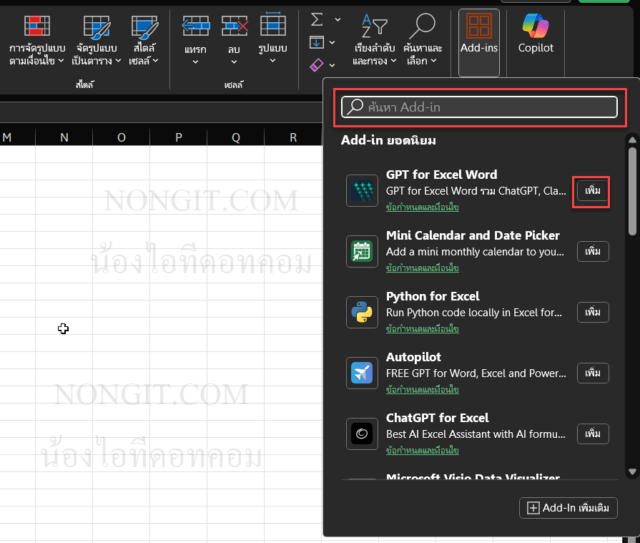Open Cell Styles (สไตล์เซลล์)
640x543 pixels.
144,40
